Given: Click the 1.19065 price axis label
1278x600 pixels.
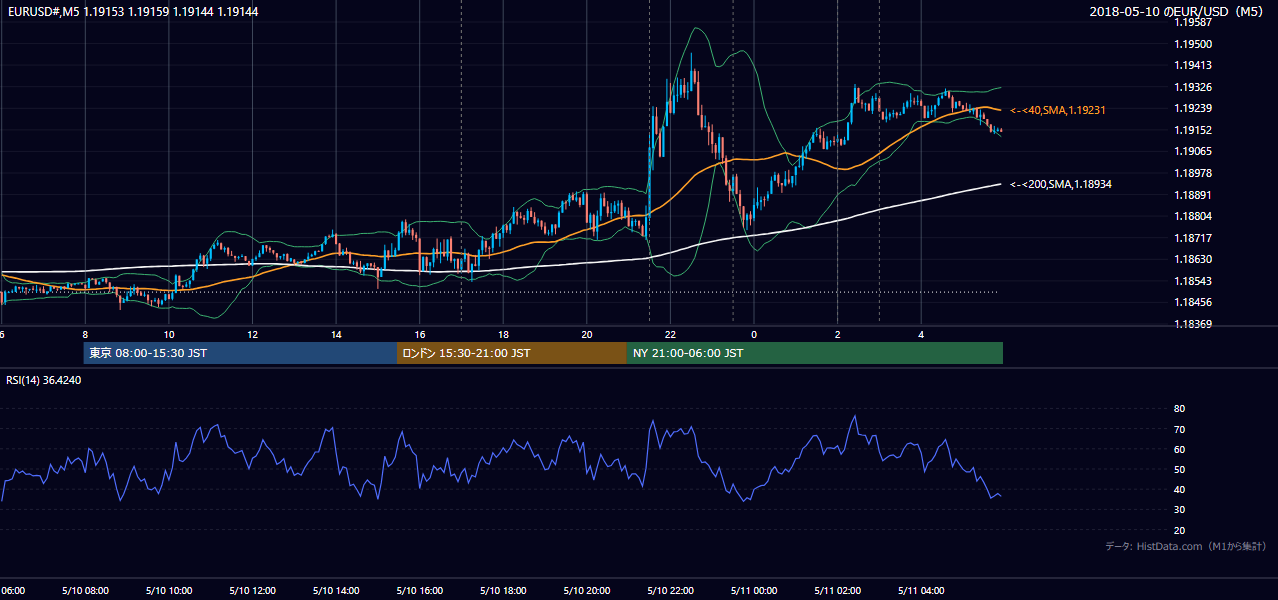Looking at the screenshot, I should tap(1194, 151).
